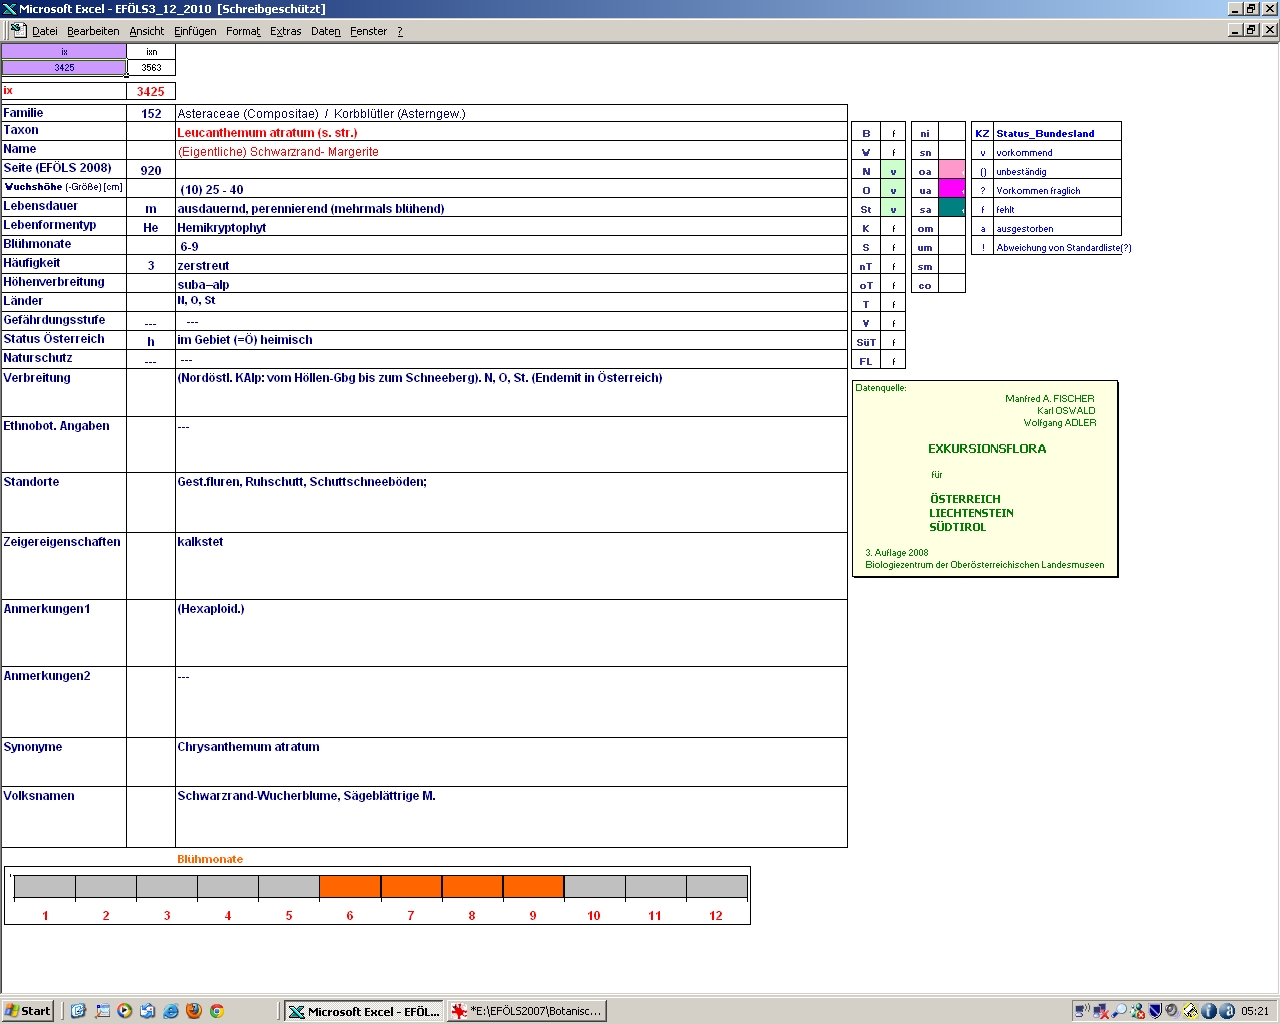
Task: Launch Internet Explorer from quick launch
Action: coord(170,1011)
